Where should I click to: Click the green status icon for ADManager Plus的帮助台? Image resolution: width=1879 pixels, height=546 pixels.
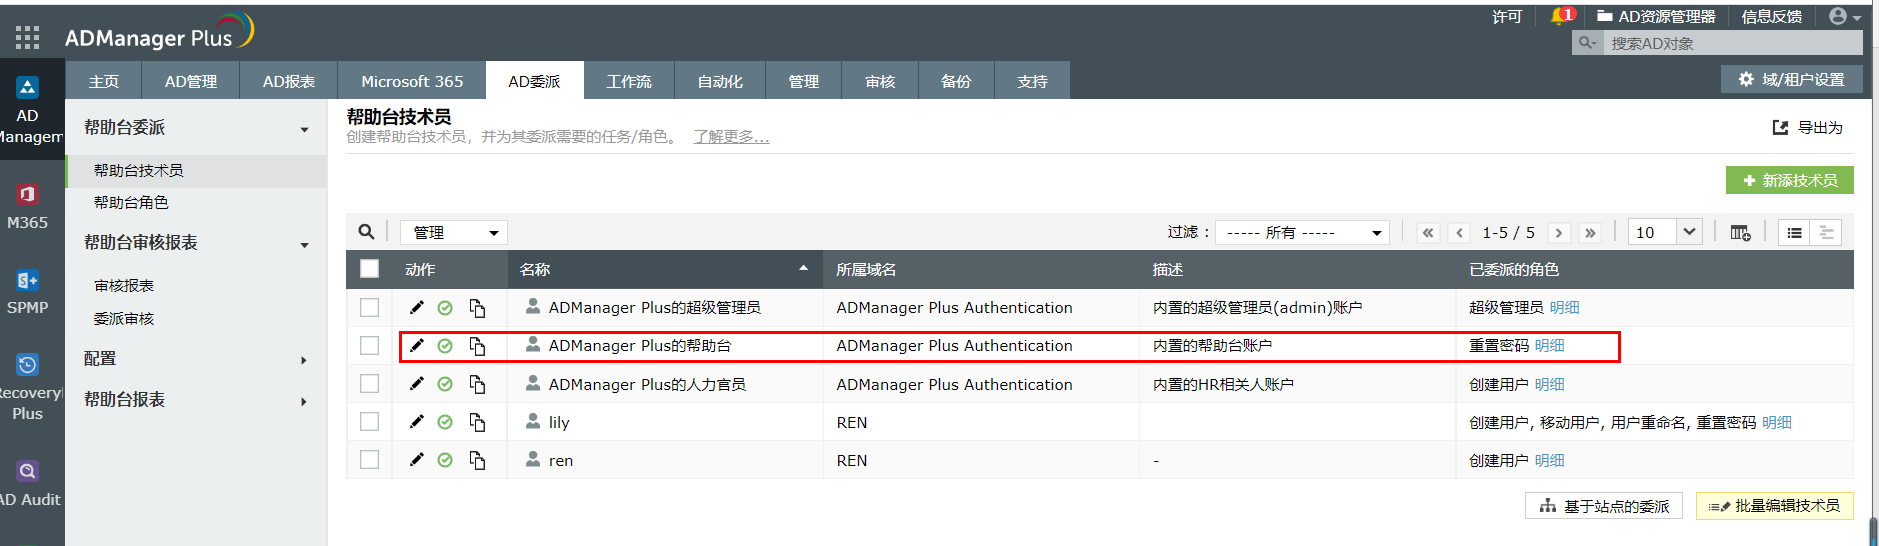(x=445, y=346)
